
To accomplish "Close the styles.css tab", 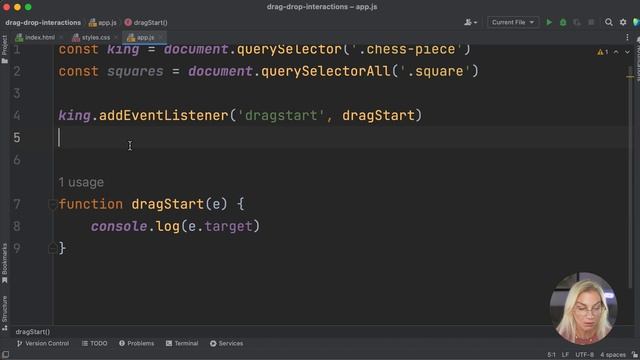I will point(116,38).
